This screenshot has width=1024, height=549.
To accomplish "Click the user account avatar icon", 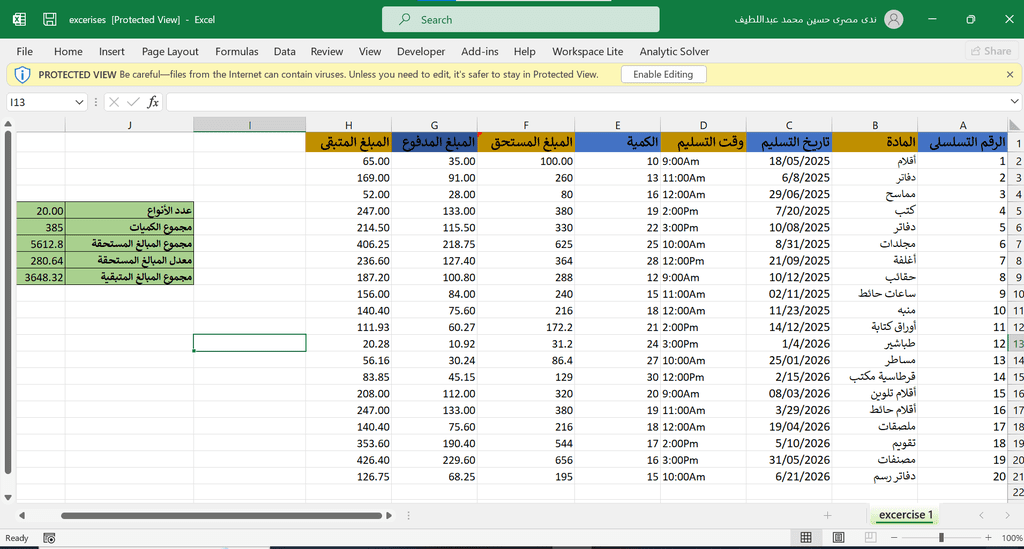I will coord(893,19).
